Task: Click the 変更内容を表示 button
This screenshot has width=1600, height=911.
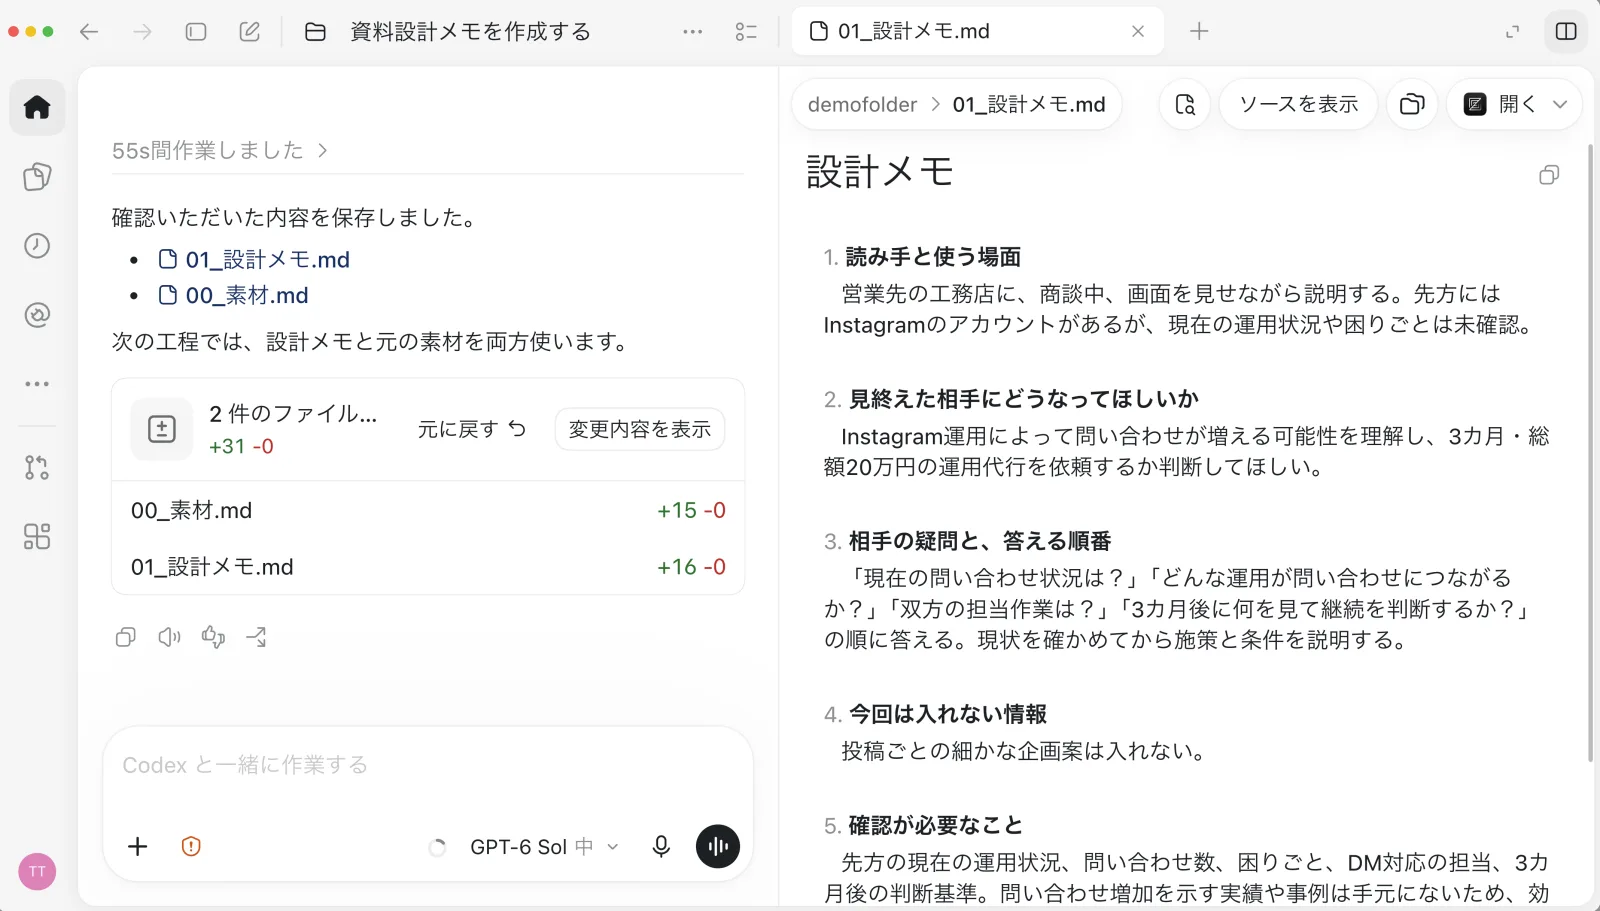Action: pos(640,429)
